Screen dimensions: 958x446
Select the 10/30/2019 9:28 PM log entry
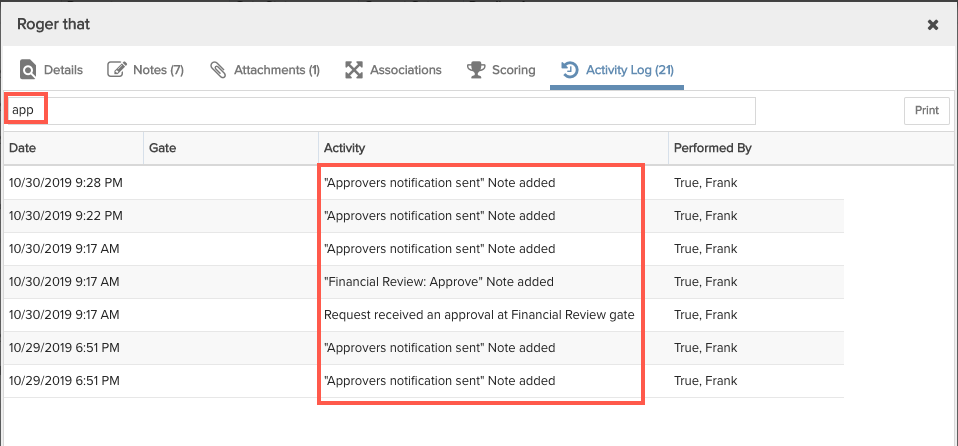tap(424, 183)
